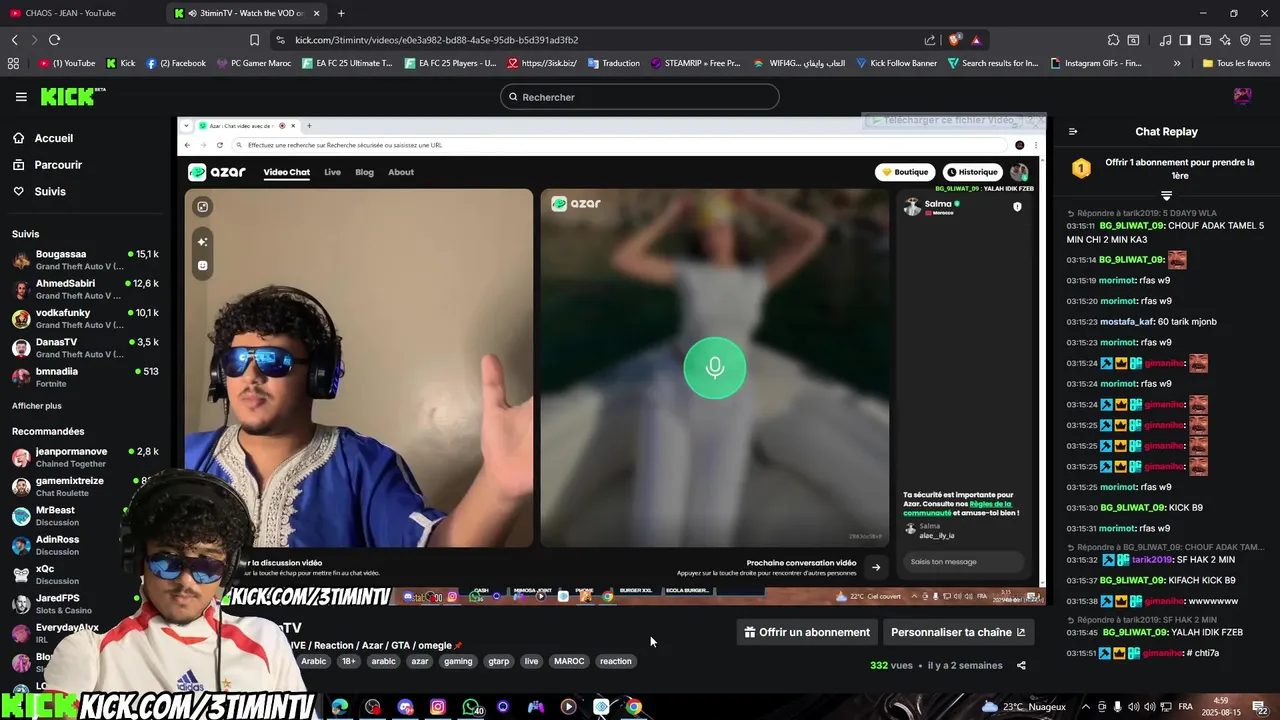Open Brave Shields lion icon
Image resolution: width=1280 pixels, height=720 pixels.
(954, 40)
